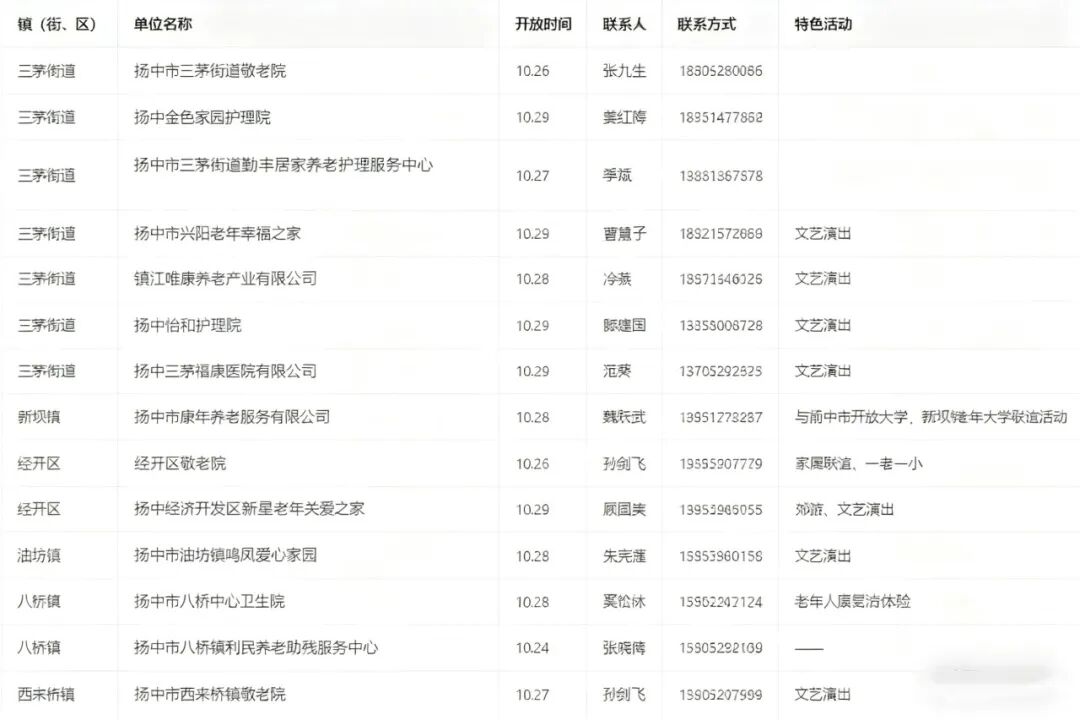Viewport: 1080px width, 720px height.
Task: Click the 扬中金色家园护理院 unit name
Action: point(202,117)
